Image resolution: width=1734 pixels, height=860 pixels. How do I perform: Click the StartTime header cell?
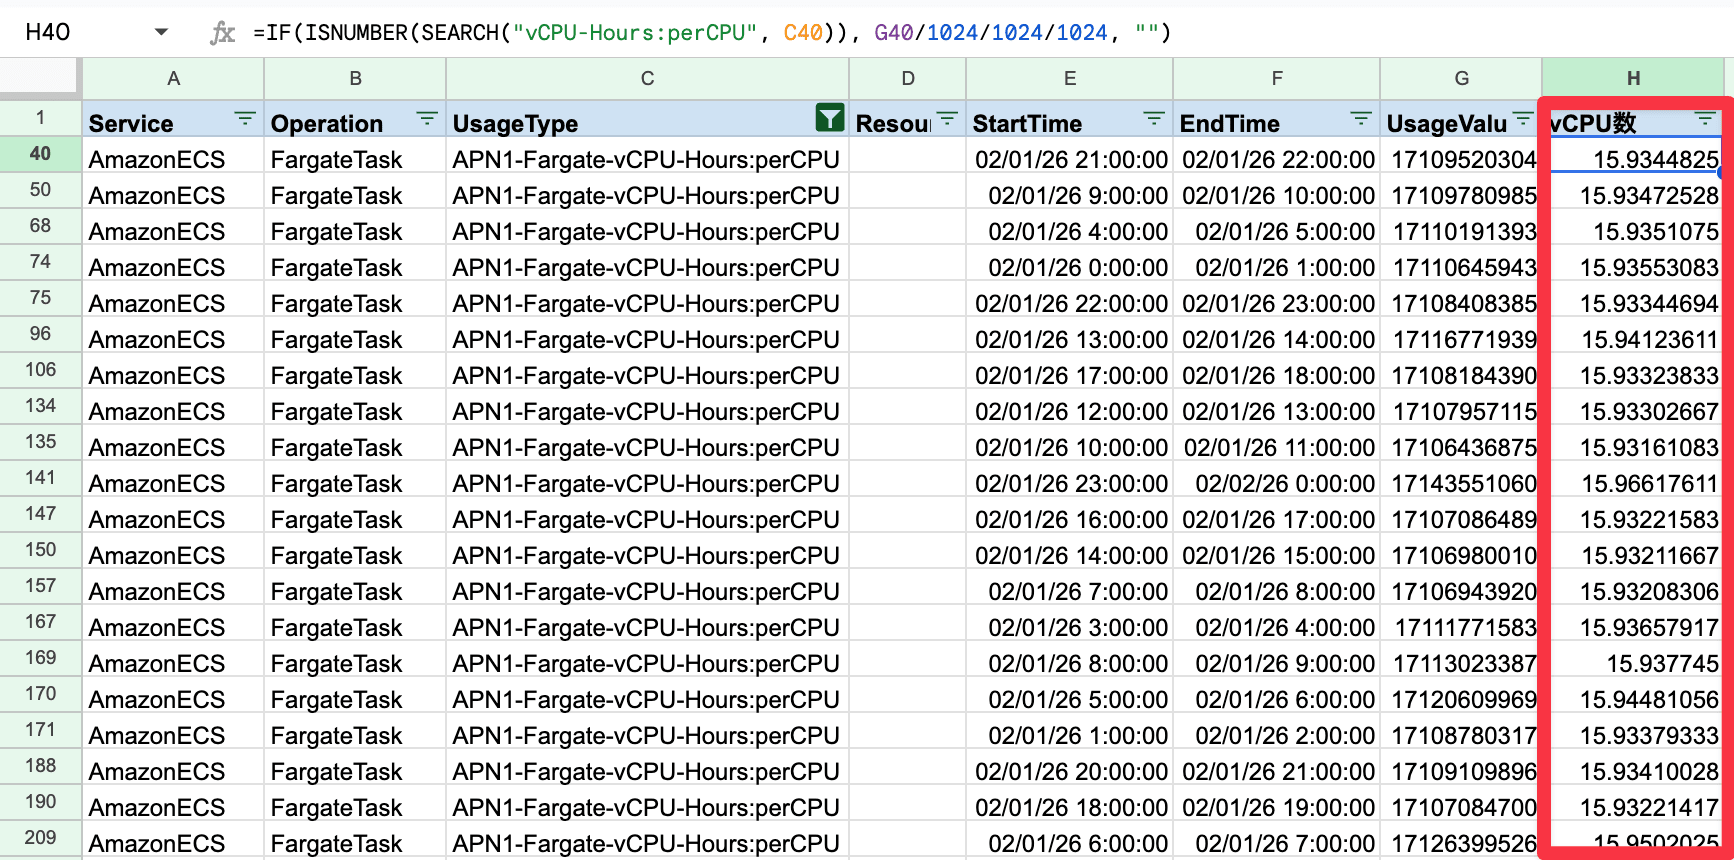[x=1069, y=119]
